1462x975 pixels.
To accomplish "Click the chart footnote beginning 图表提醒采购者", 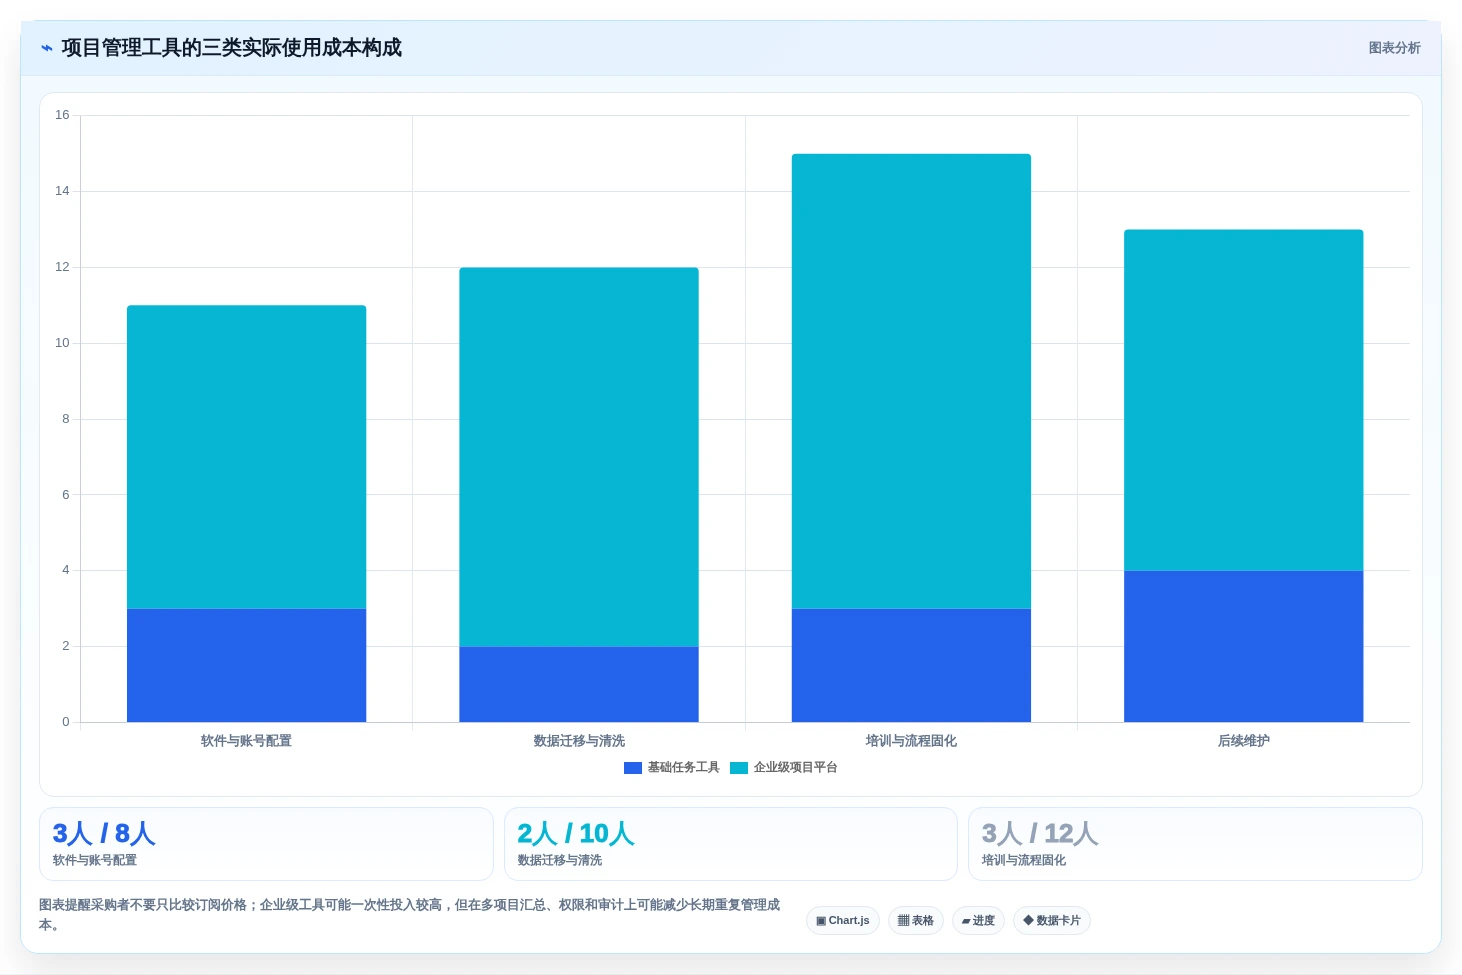I will point(410,915).
